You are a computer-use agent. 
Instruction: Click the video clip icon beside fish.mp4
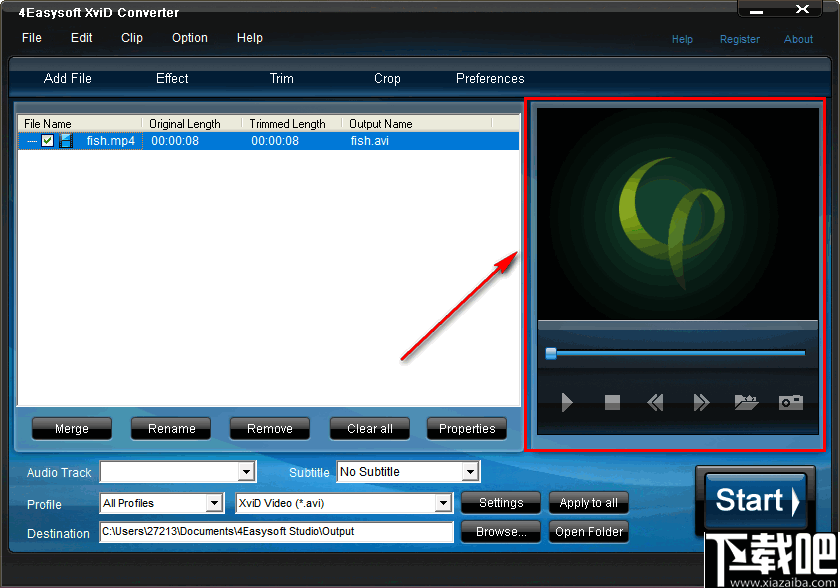tap(66, 141)
